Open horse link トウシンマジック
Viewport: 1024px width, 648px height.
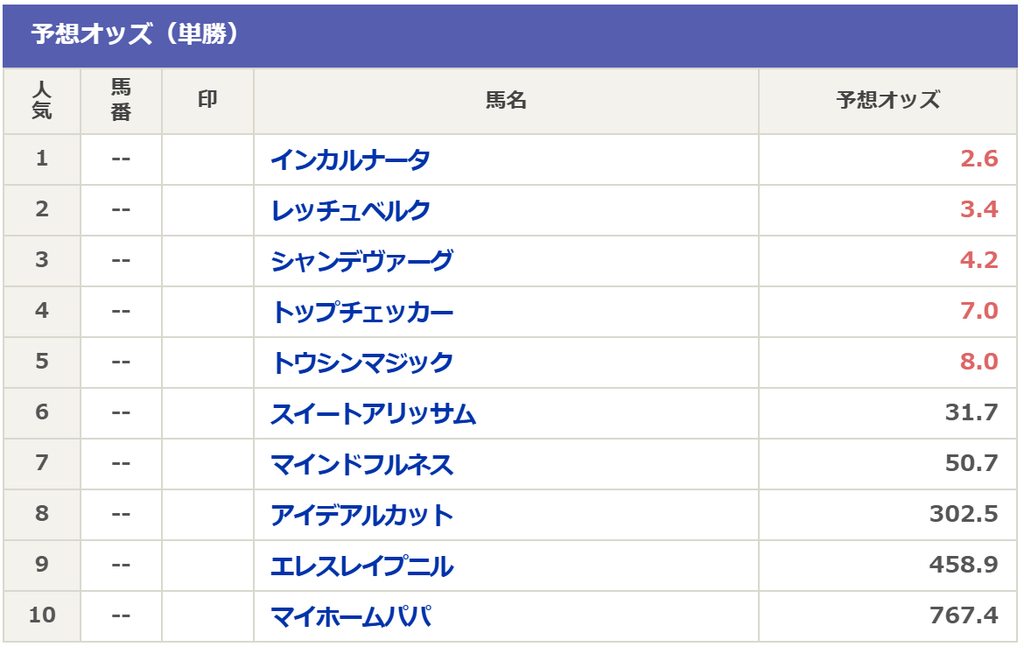point(362,363)
